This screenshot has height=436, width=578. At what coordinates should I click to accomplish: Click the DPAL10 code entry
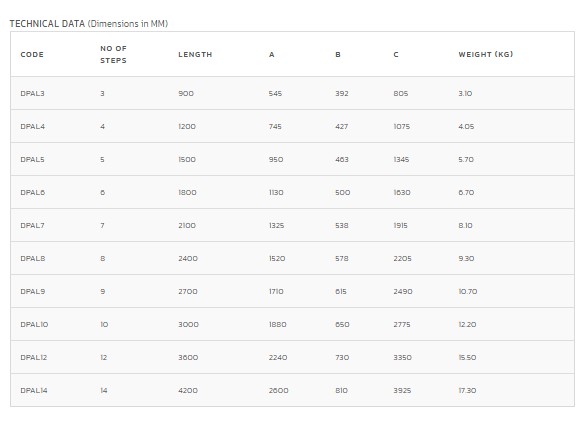click(34, 324)
